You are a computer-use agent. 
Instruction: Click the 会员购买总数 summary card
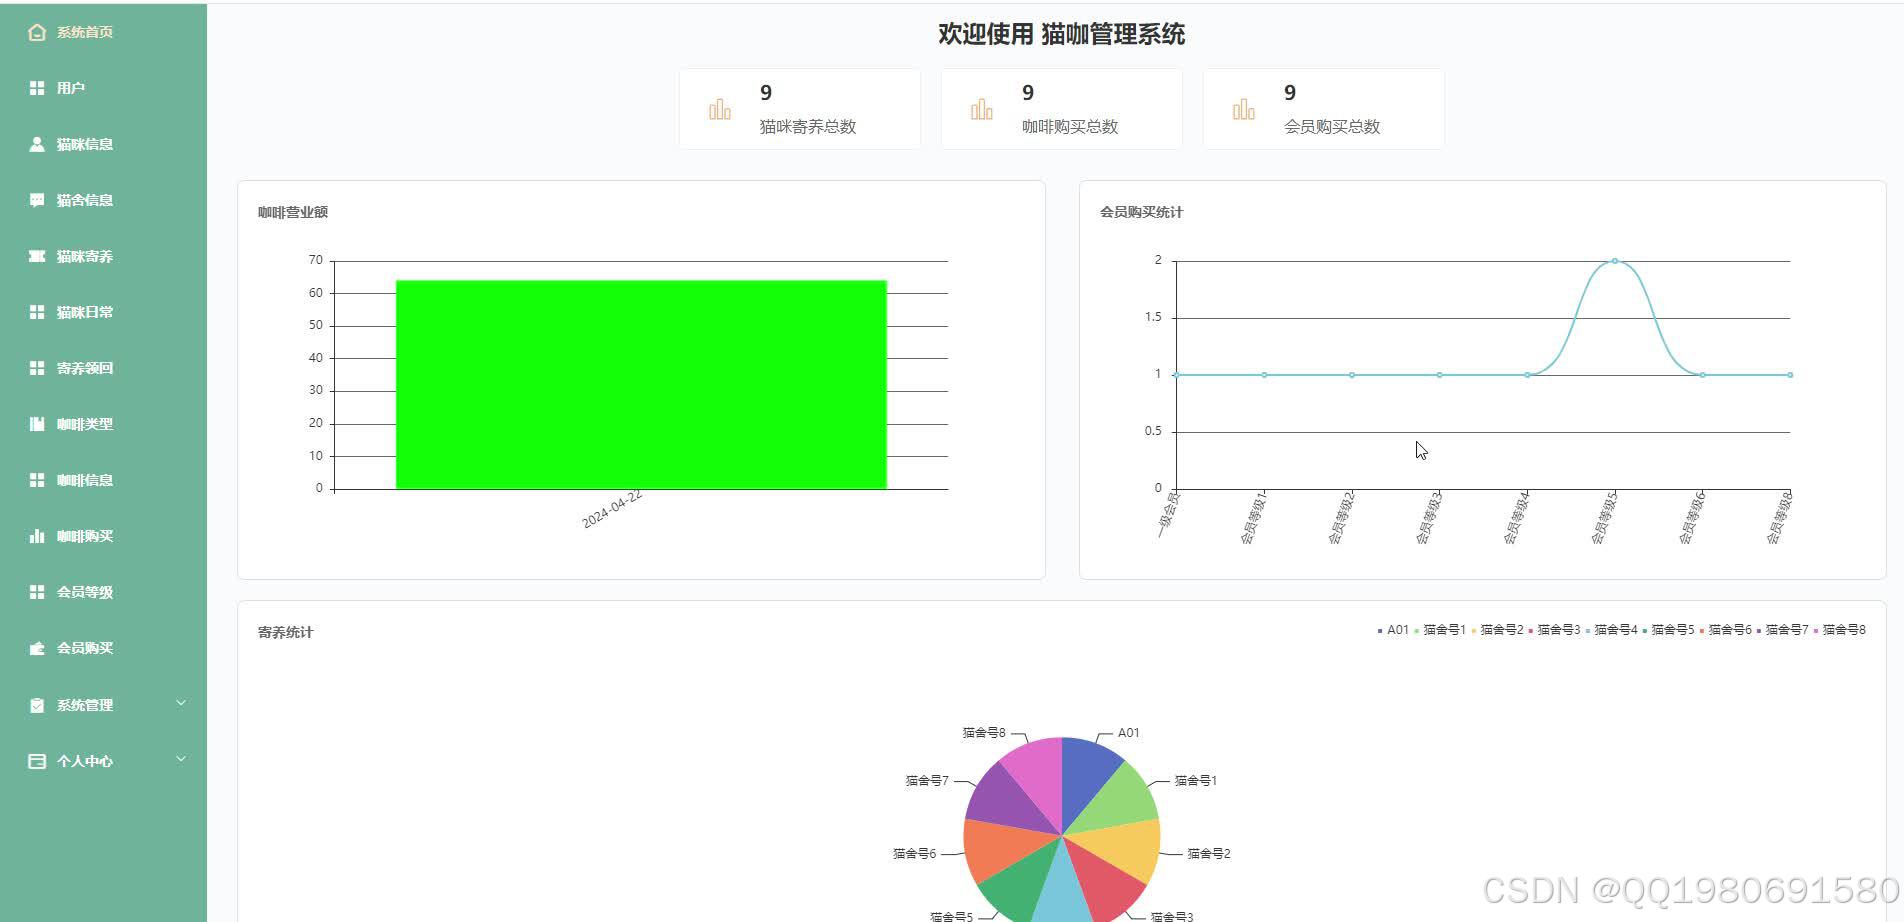pyautogui.click(x=1322, y=108)
